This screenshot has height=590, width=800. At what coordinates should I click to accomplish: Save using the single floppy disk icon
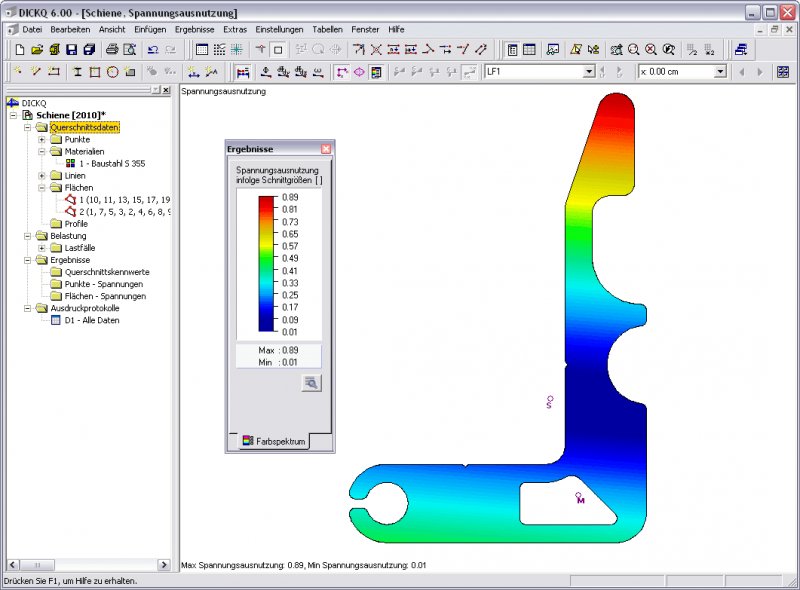[x=71, y=50]
